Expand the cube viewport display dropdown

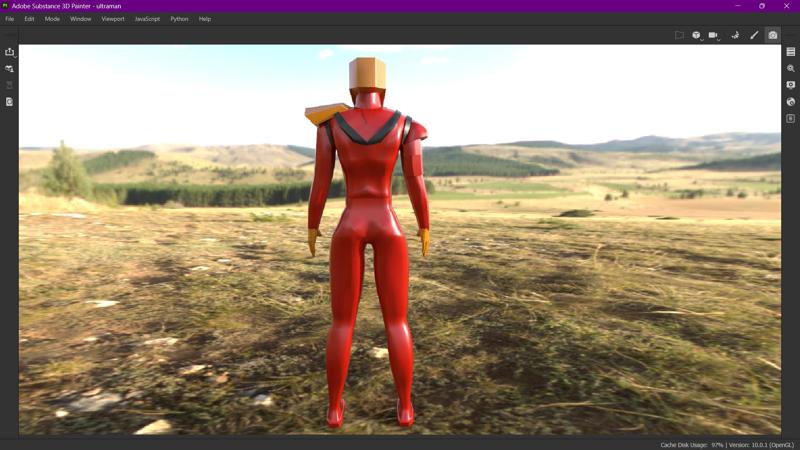tap(696, 35)
